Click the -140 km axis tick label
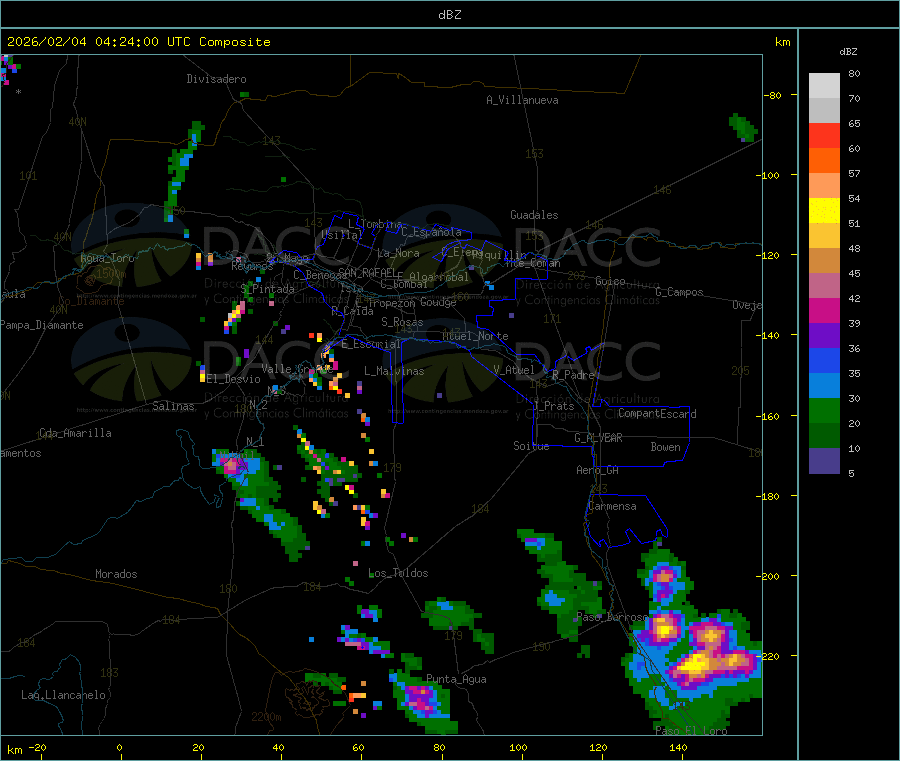Screen dimensions: 900x761 [x=770, y=335]
